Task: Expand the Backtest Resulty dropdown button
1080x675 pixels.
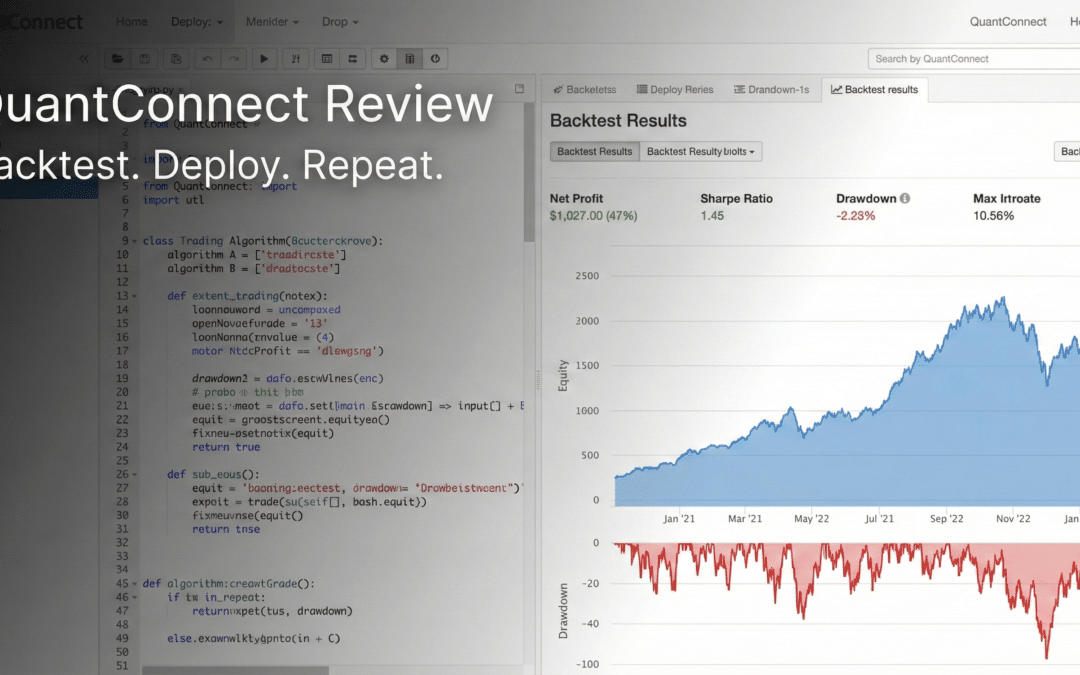Action: click(700, 152)
